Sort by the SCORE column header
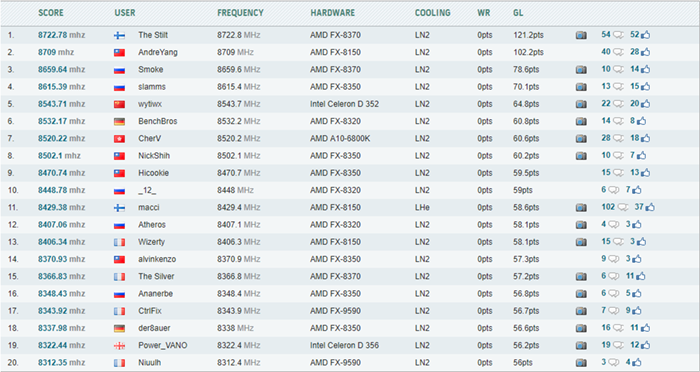 pos(51,13)
